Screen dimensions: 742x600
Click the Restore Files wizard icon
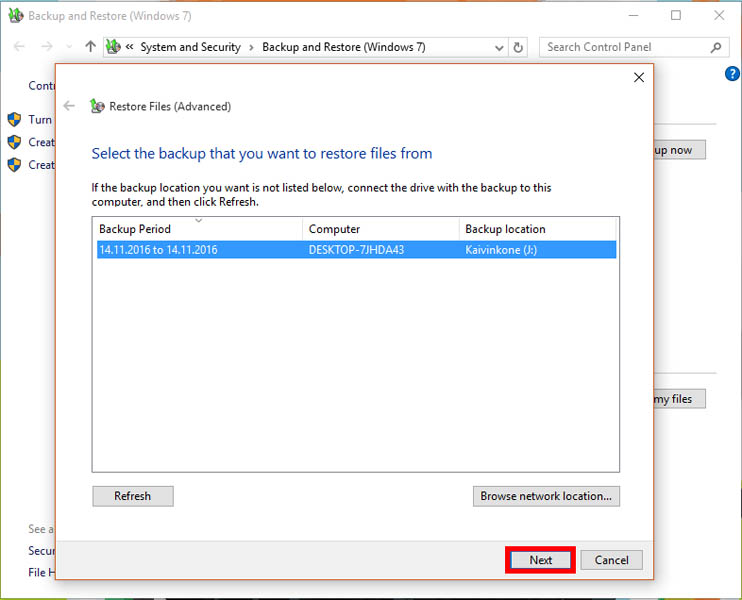pyautogui.click(x=97, y=106)
